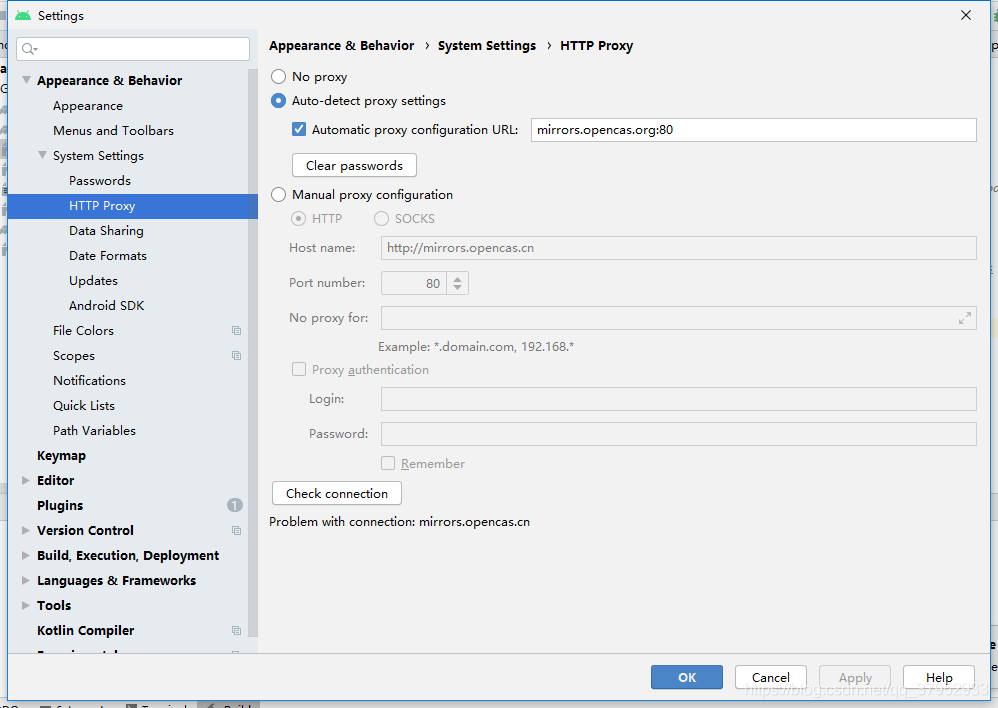This screenshot has height=708, width=998.
Task: Open the Android SDK settings page
Action: pyautogui.click(x=106, y=306)
